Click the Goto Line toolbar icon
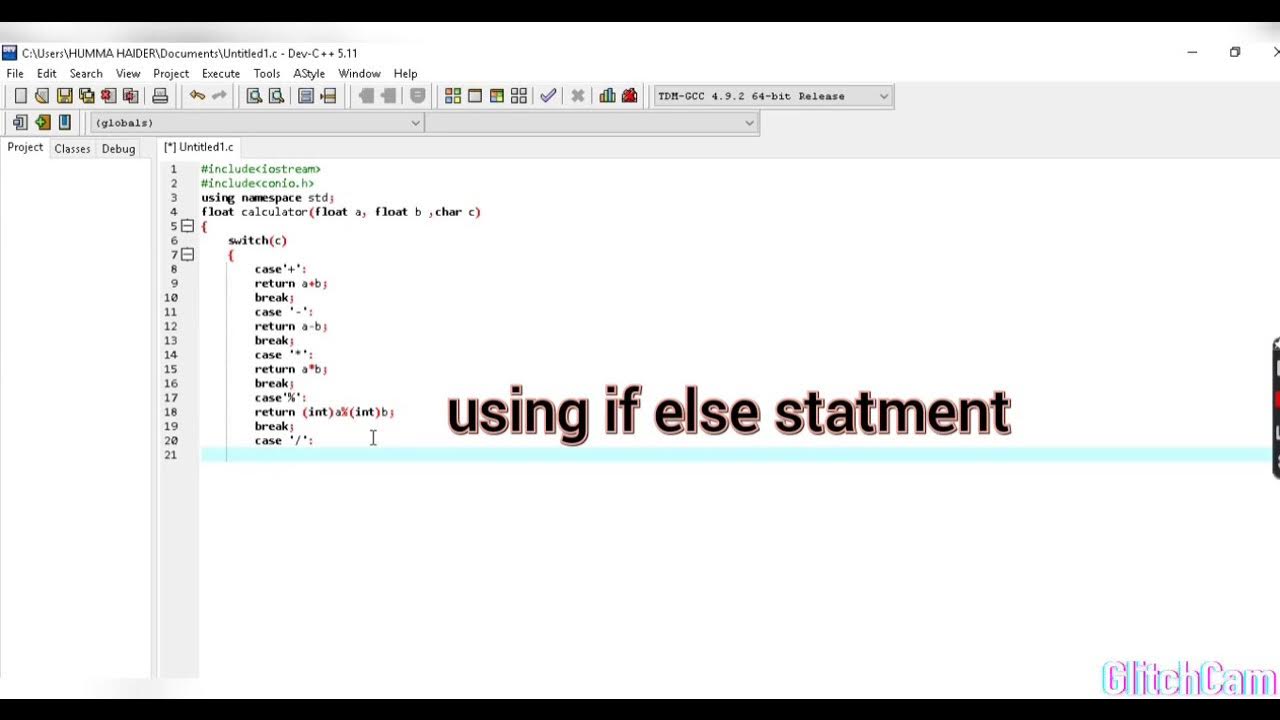This screenshot has height=720, width=1280. (x=328, y=96)
